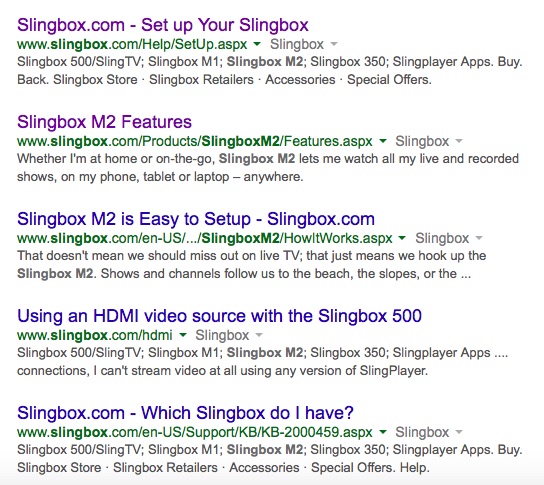Click the SlingboxM2/HowItWorks.aspx green URL
Viewport: 544px width, 485px height.
(x=205, y=238)
